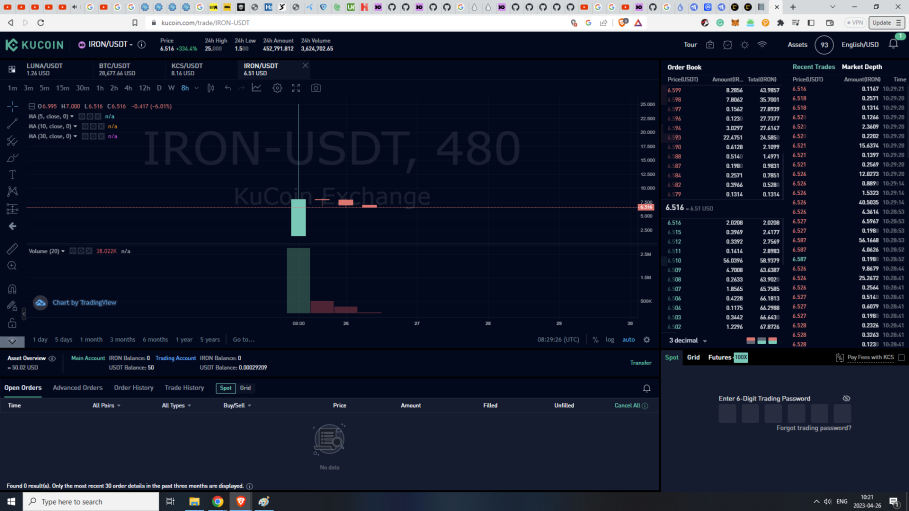Image resolution: width=909 pixels, height=511 pixels.
Task: Open the pattern drawing tools
Action: [x=12, y=191]
